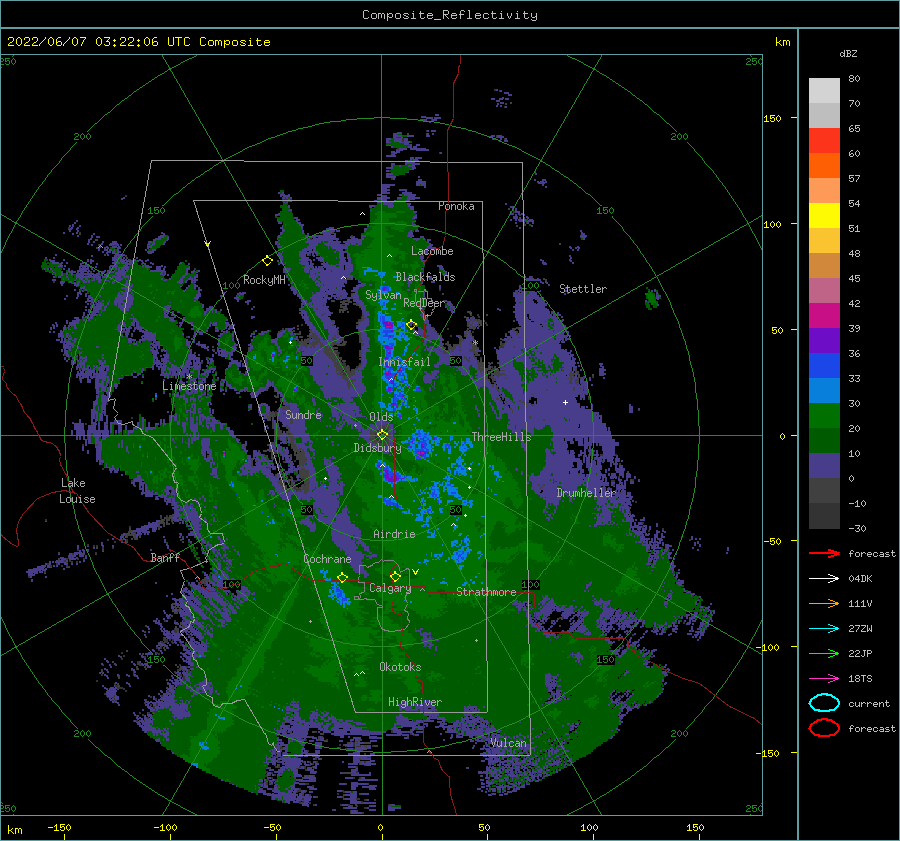This screenshot has width=900, height=841.
Task: Click the ThreeHills label
Action: click(x=502, y=437)
